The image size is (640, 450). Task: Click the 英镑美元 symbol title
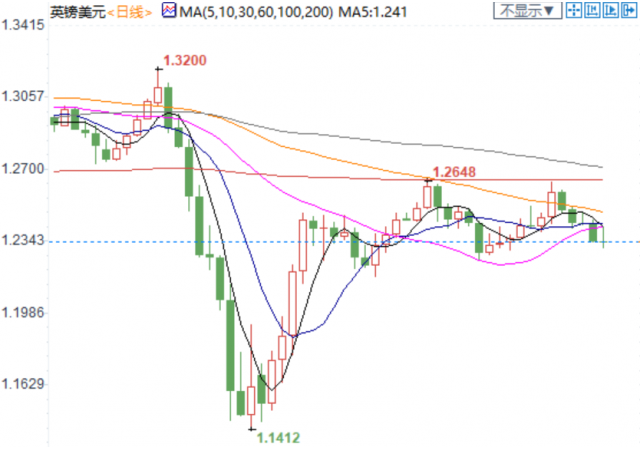pyautogui.click(x=78, y=13)
